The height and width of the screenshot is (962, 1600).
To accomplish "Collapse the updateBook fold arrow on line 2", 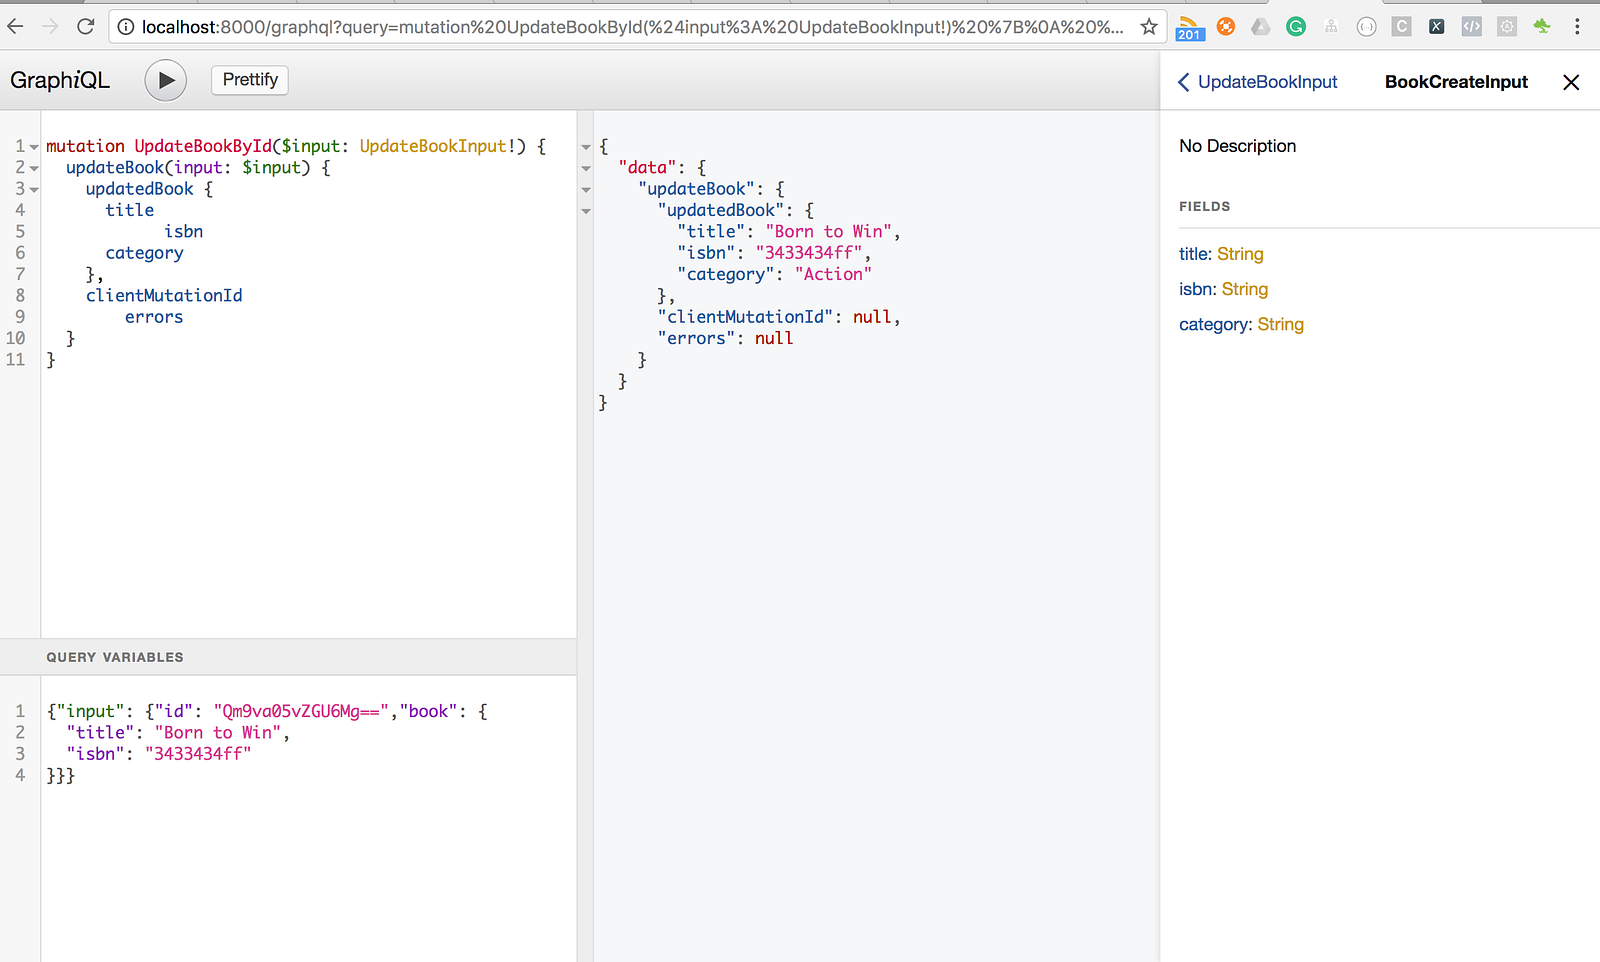I will pyautogui.click(x=34, y=168).
